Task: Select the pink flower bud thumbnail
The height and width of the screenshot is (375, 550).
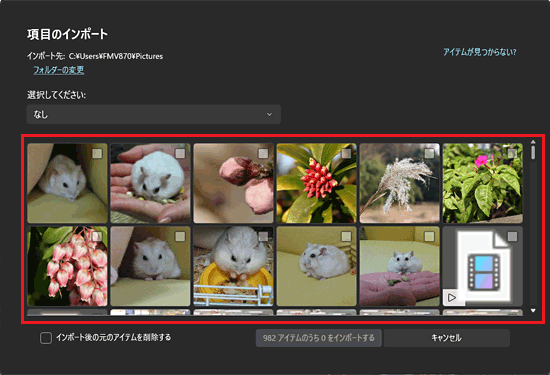Action: pos(233,183)
